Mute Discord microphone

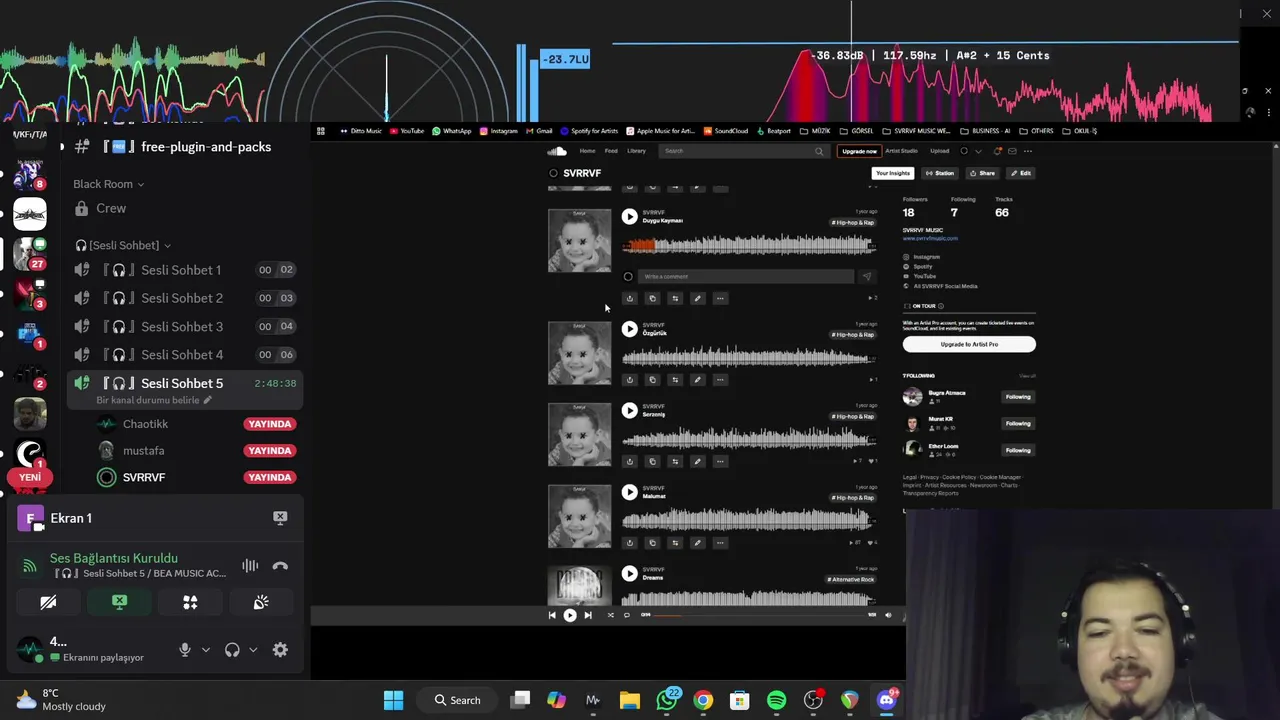click(x=185, y=650)
